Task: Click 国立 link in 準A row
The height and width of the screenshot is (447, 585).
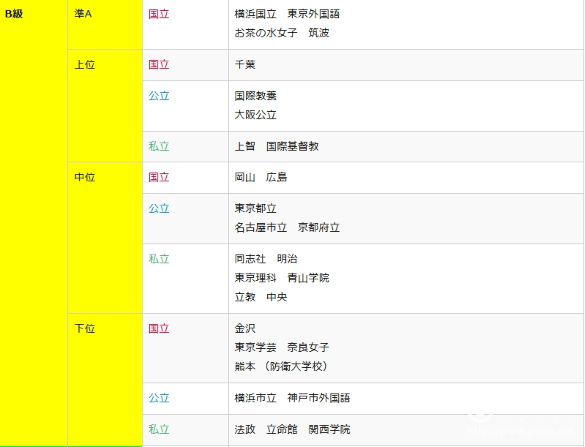Action: click(159, 14)
